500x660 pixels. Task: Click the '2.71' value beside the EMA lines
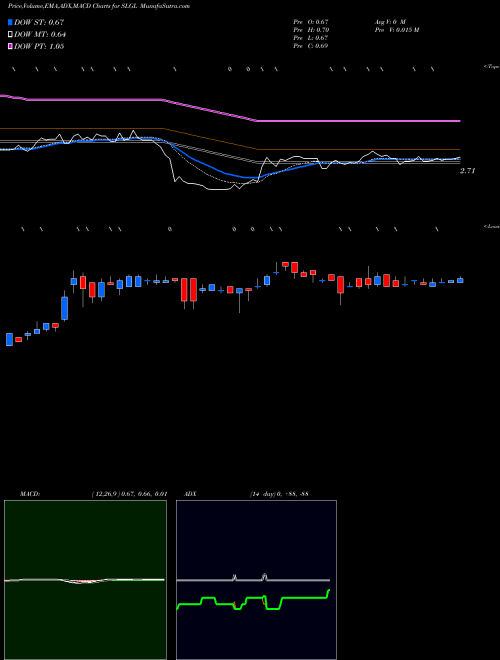point(467,171)
